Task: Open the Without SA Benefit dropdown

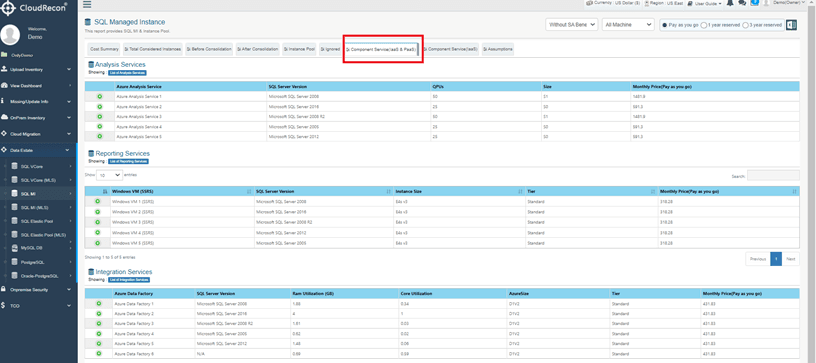Action: 571,24
